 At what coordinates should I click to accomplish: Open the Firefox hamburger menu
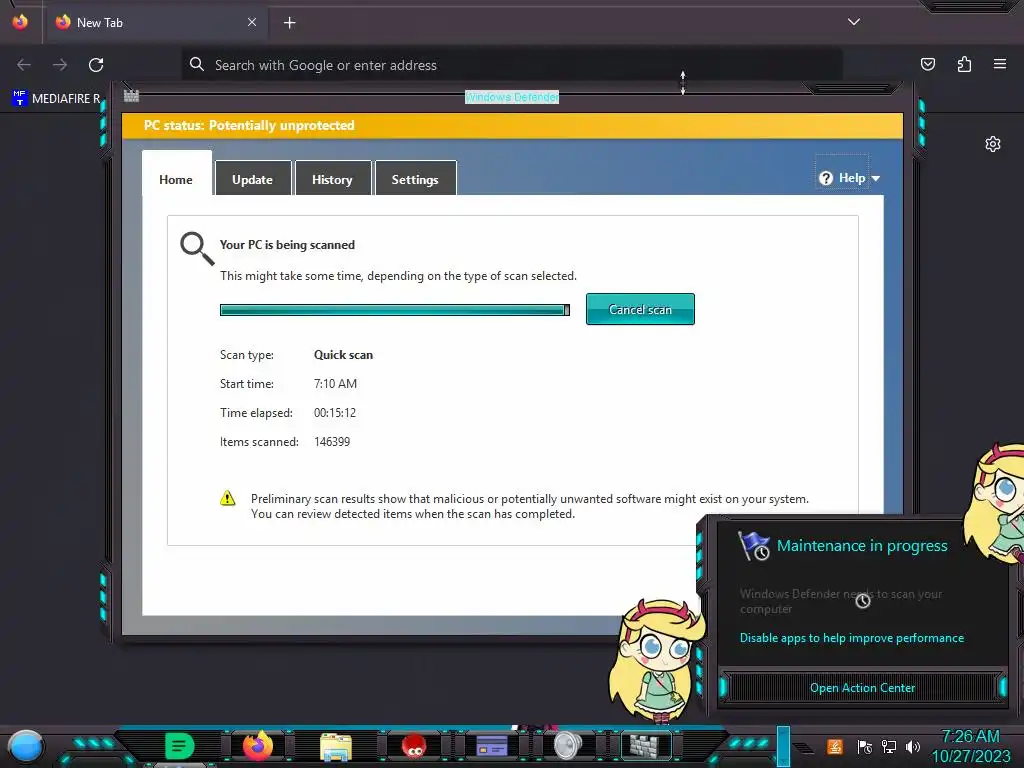[1000, 64]
